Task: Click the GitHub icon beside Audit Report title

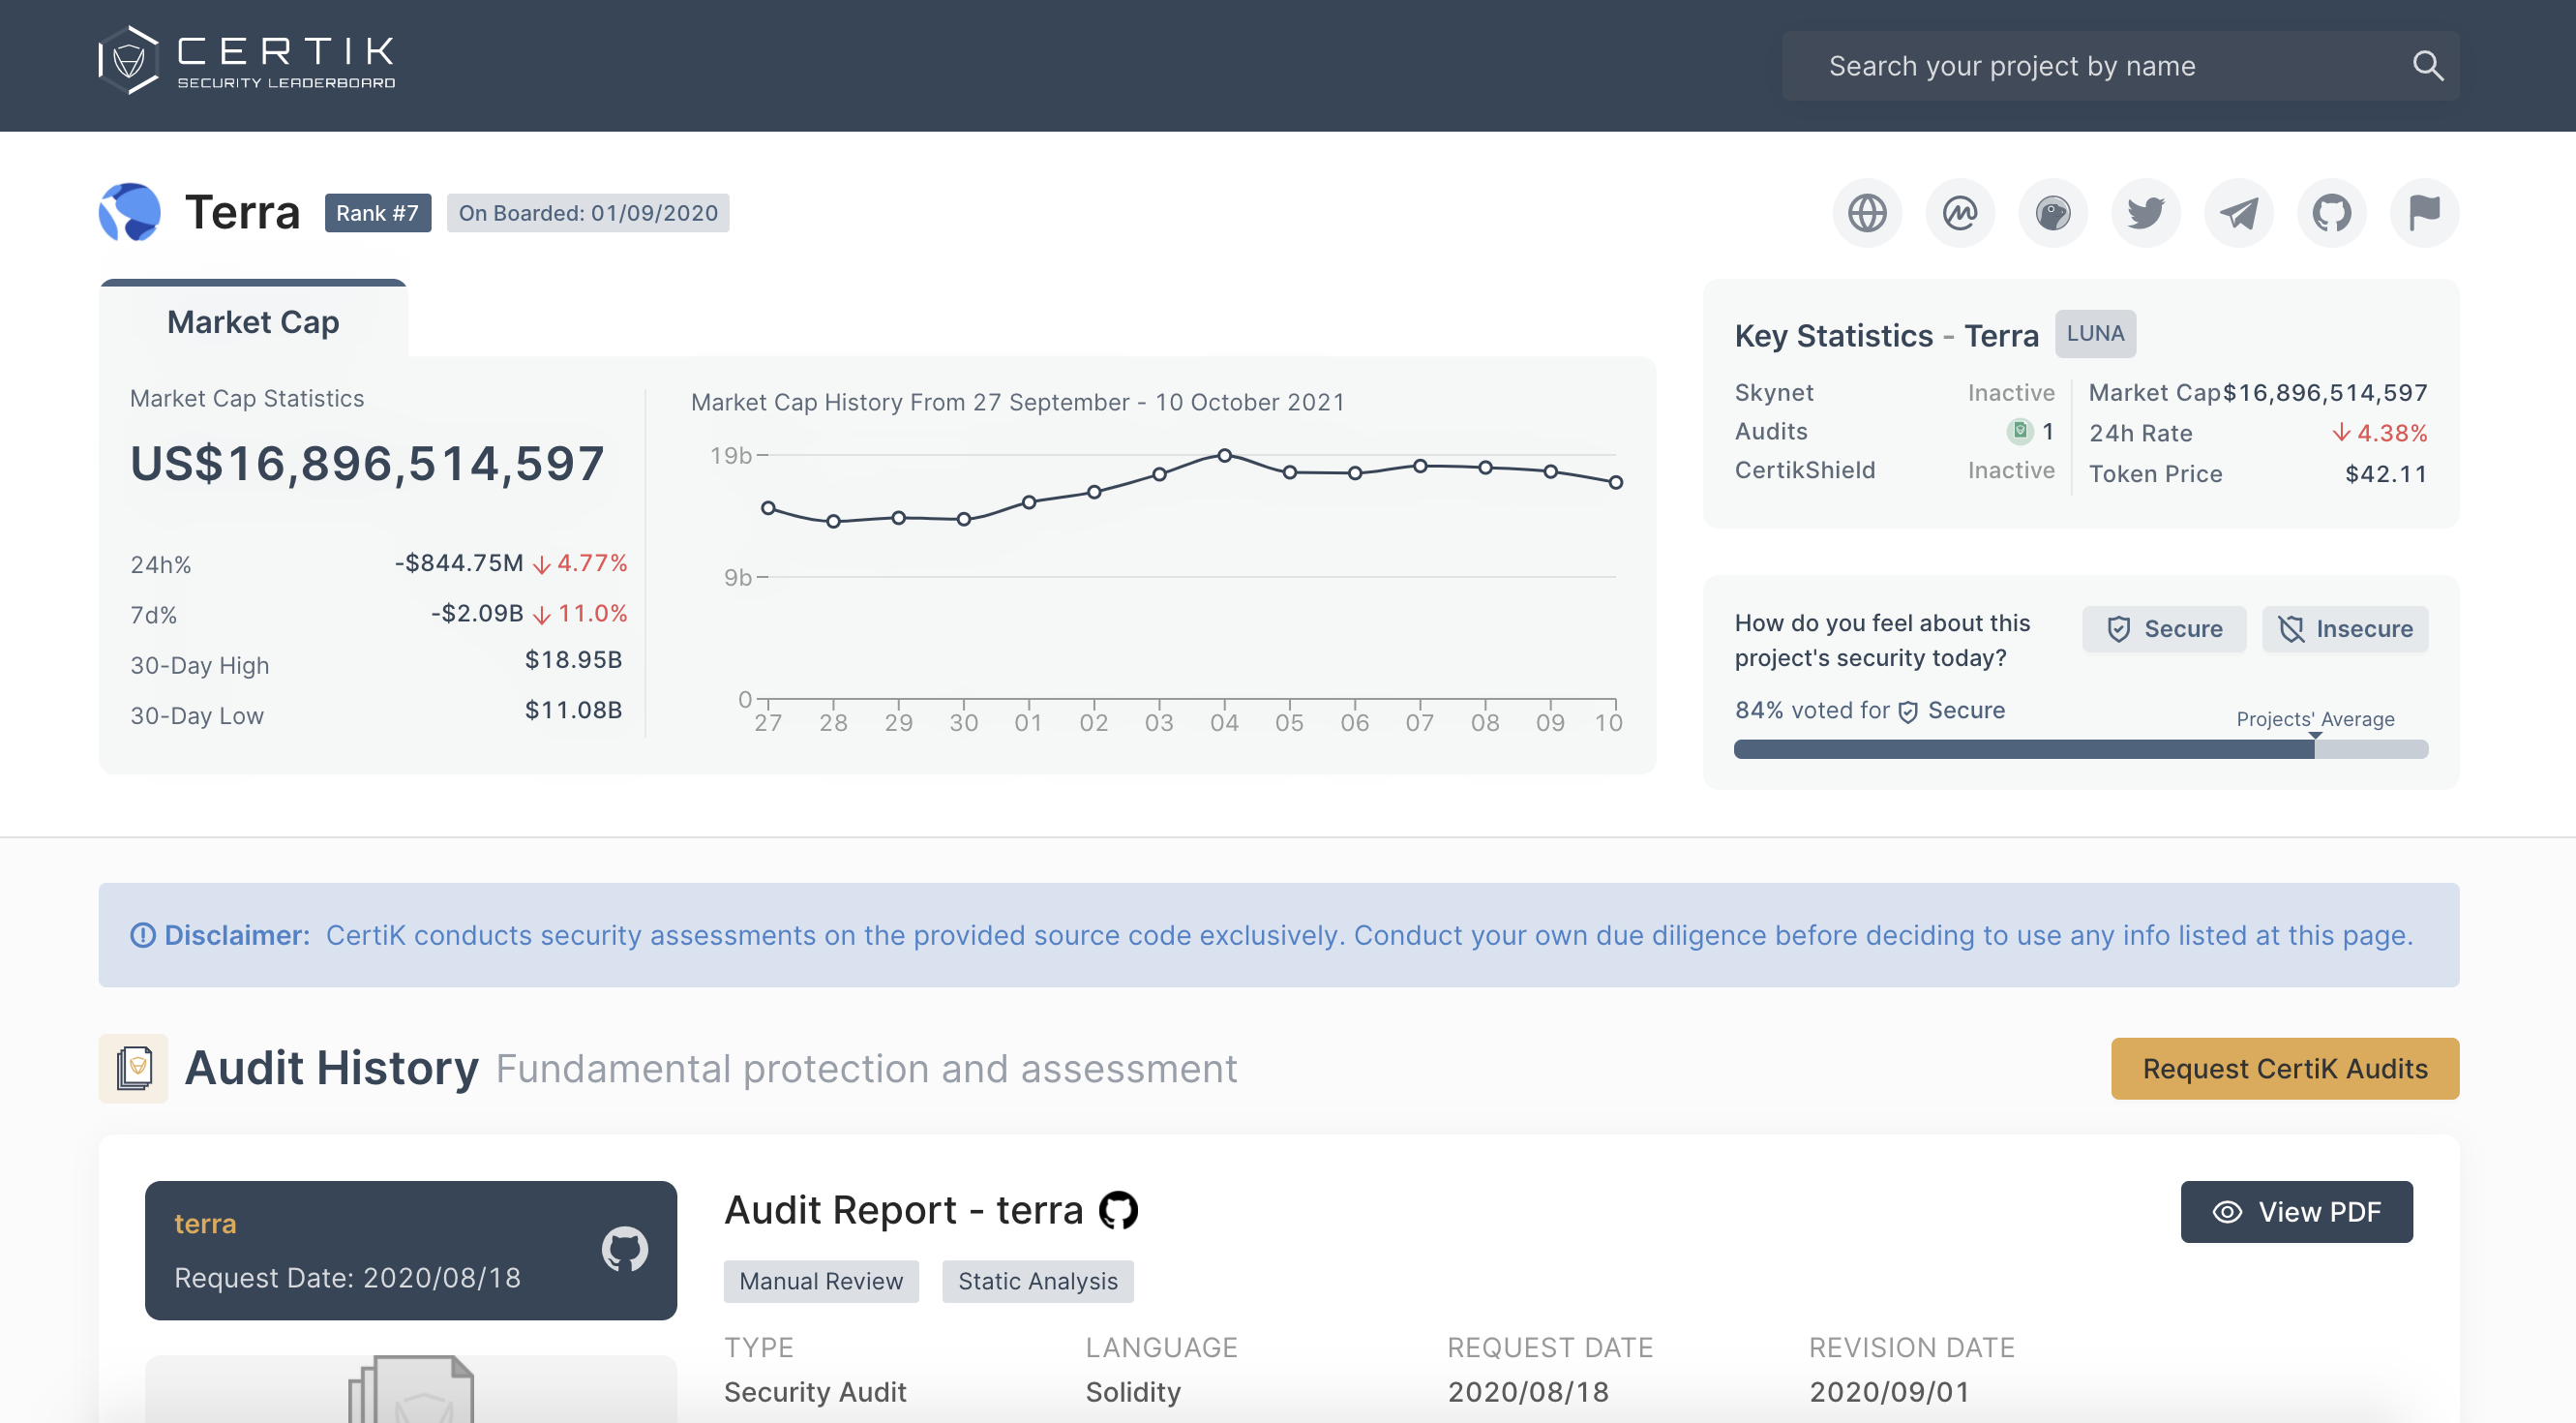Action: tap(1118, 1211)
